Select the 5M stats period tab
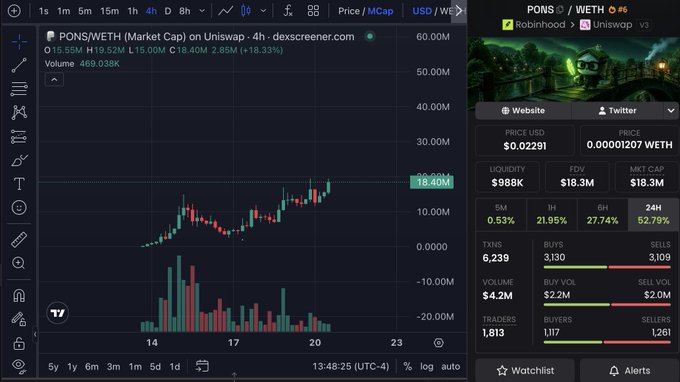 pyautogui.click(x=501, y=215)
